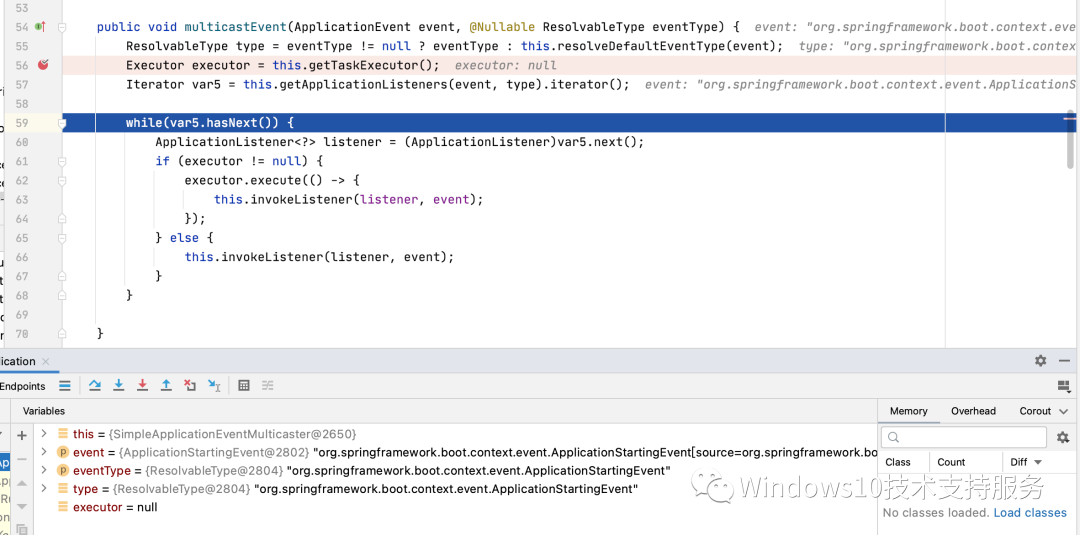Click the Trace Current Stream Chain icon

268,386
